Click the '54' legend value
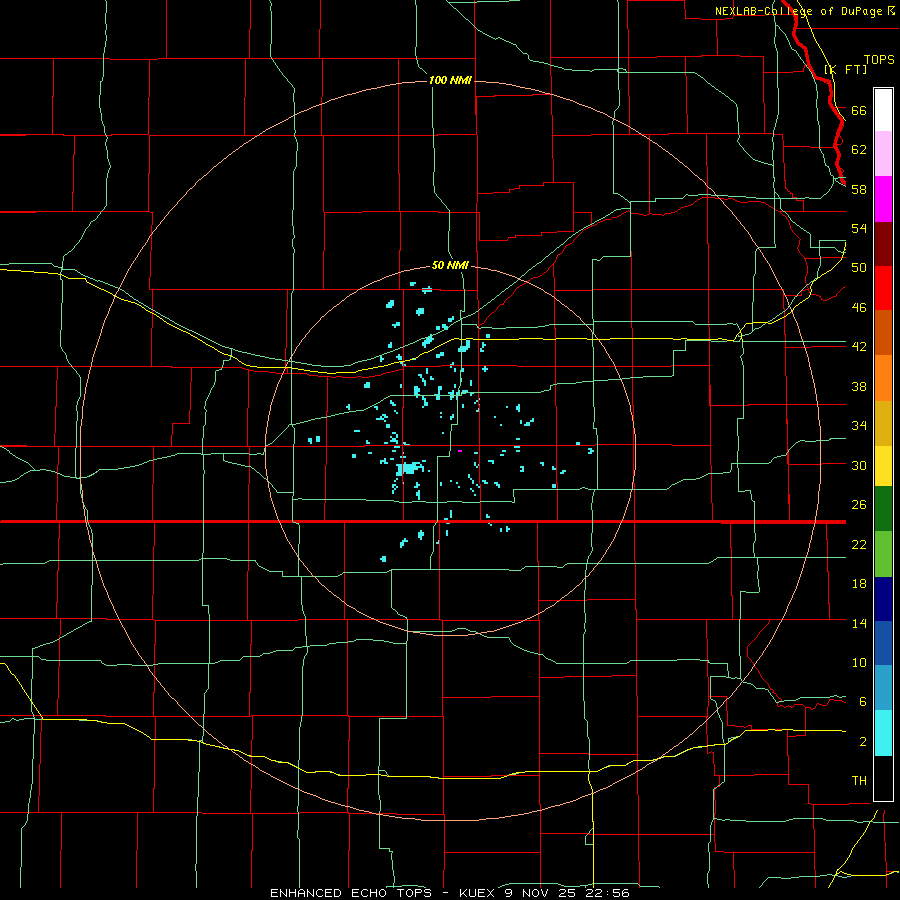The image size is (900, 900). click(859, 228)
